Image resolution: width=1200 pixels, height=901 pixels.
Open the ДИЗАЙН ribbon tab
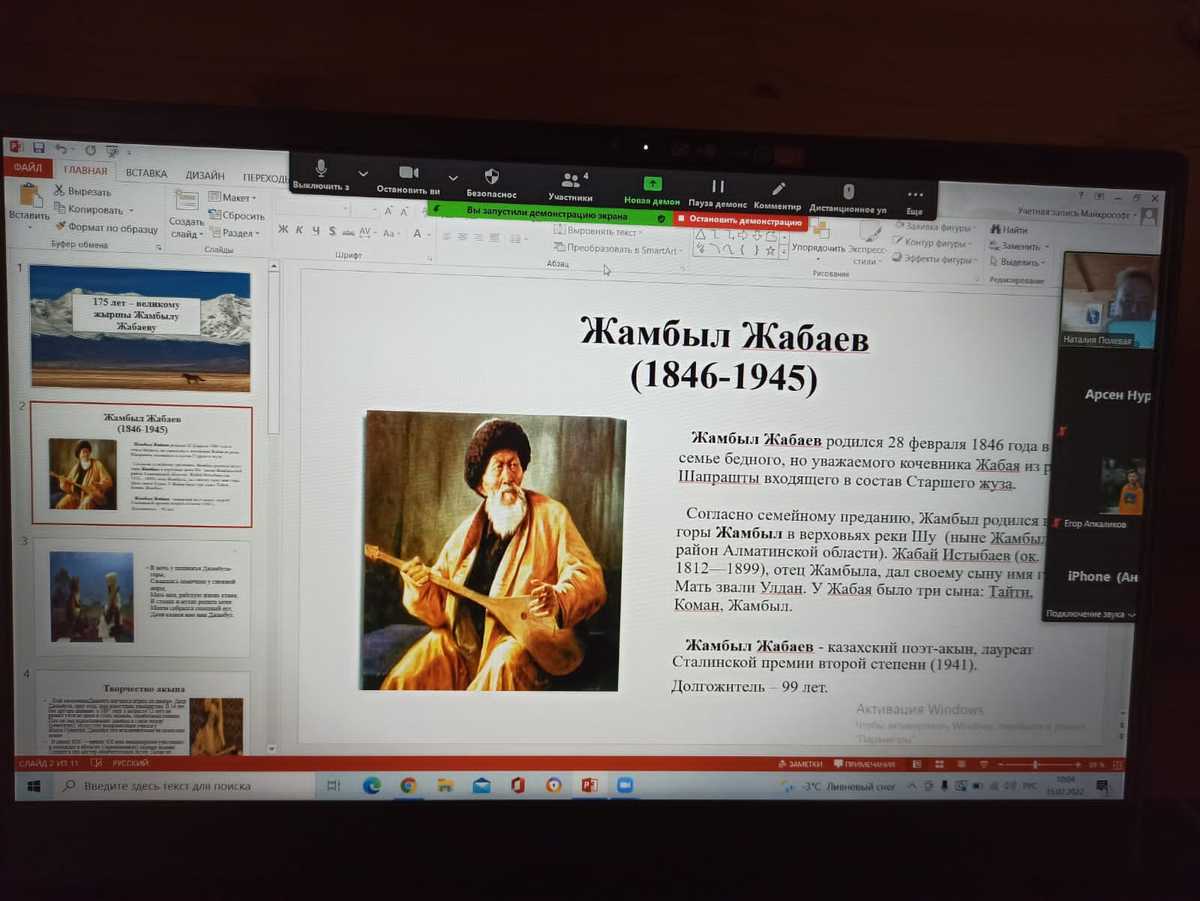(x=204, y=175)
